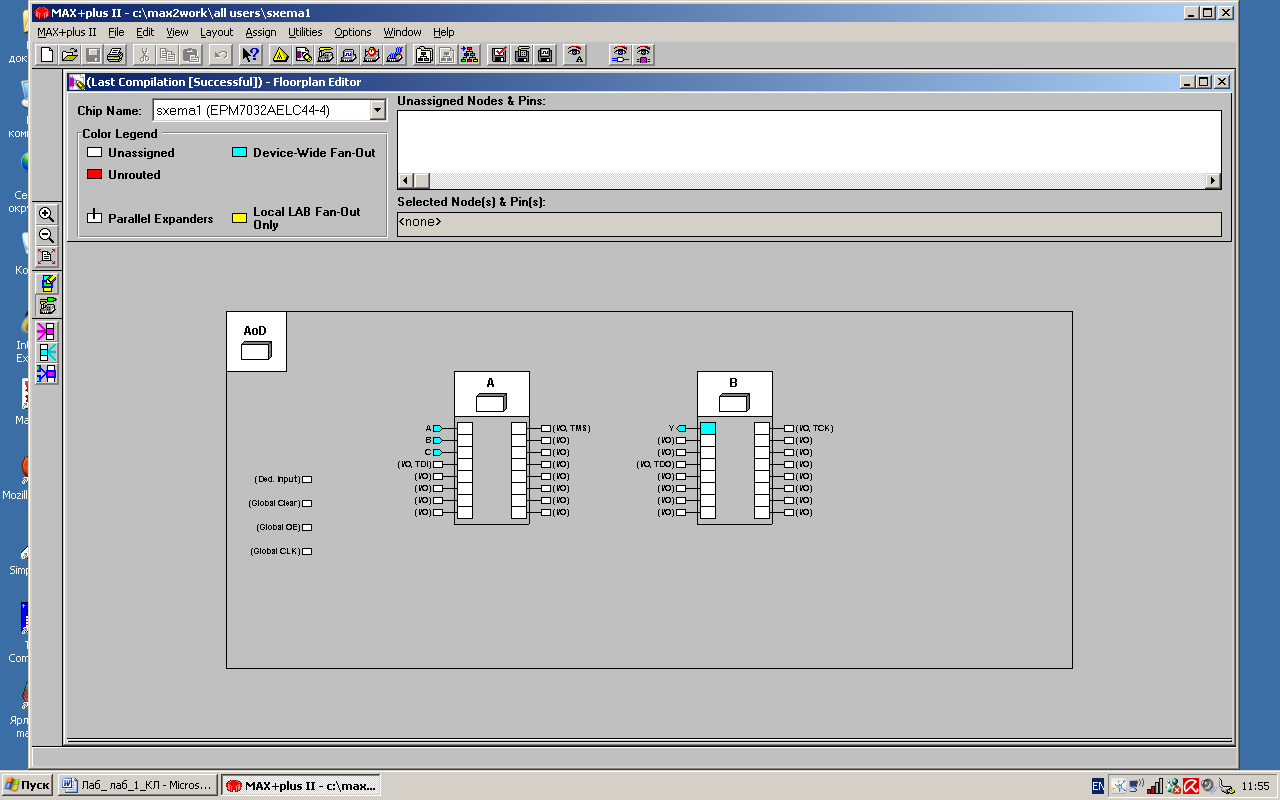Show fan-in and fan-out routing icon
Screen dimensions: 1280x800
pos(47,374)
